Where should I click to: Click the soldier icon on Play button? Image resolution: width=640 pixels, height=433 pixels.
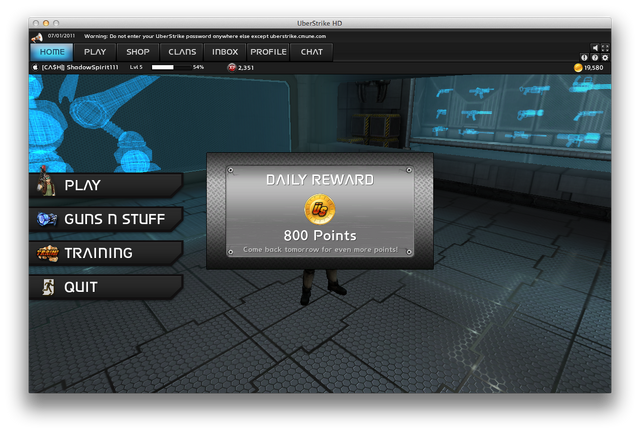click(x=45, y=182)
